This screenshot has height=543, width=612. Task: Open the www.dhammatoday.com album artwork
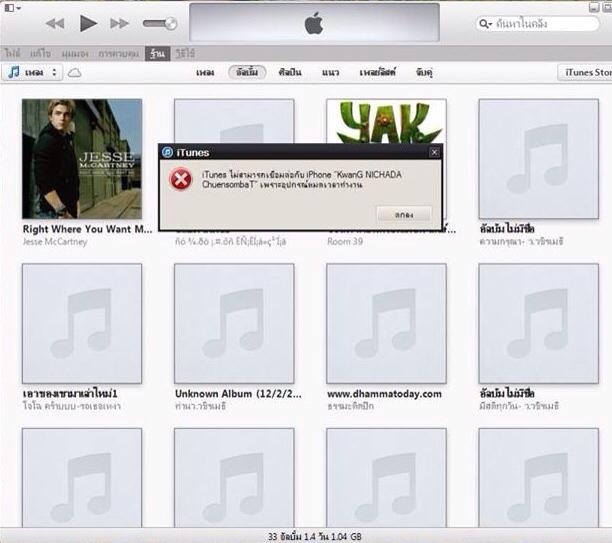pyautogui.click(x=386, y=324)
